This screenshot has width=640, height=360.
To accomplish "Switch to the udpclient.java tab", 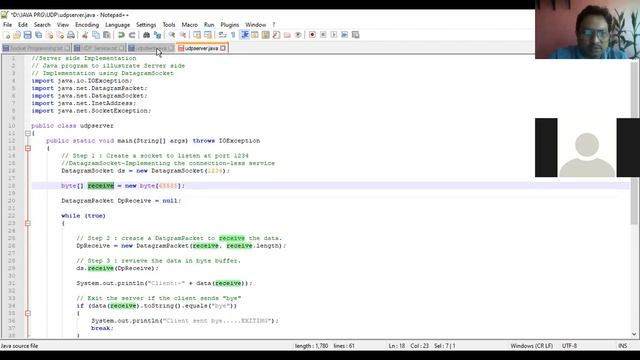I will [151, 48].
